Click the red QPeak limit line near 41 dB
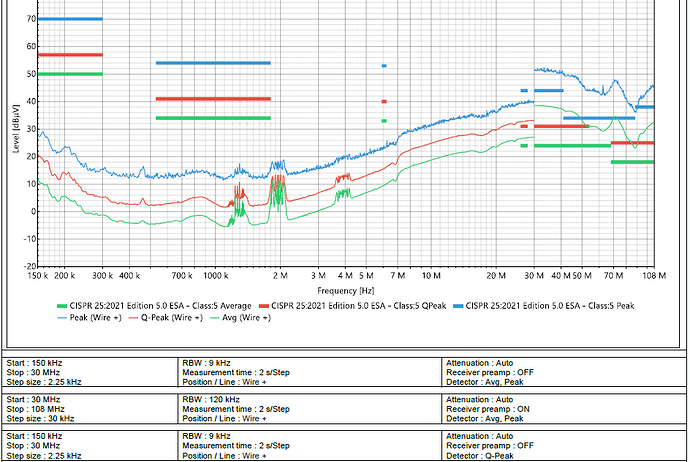 click(212, 99)
